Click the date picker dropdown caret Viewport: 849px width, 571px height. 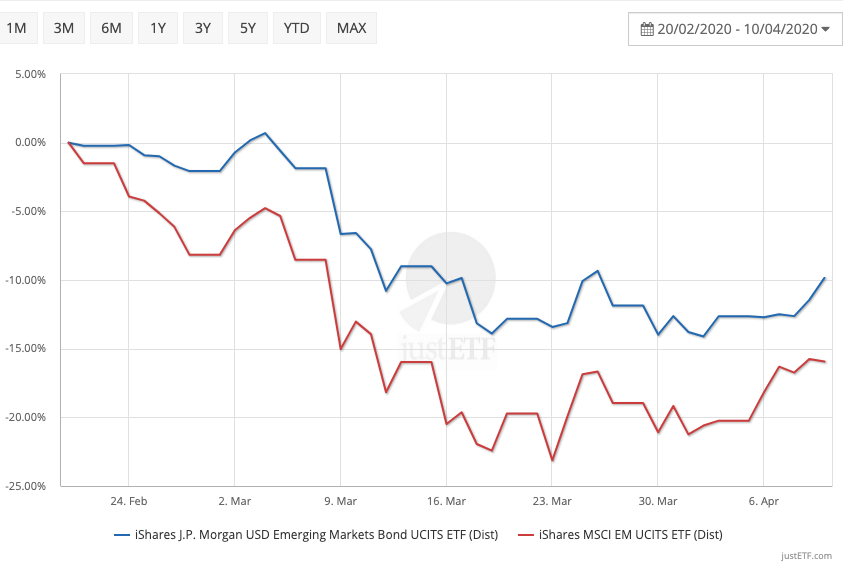pos(825,29)
